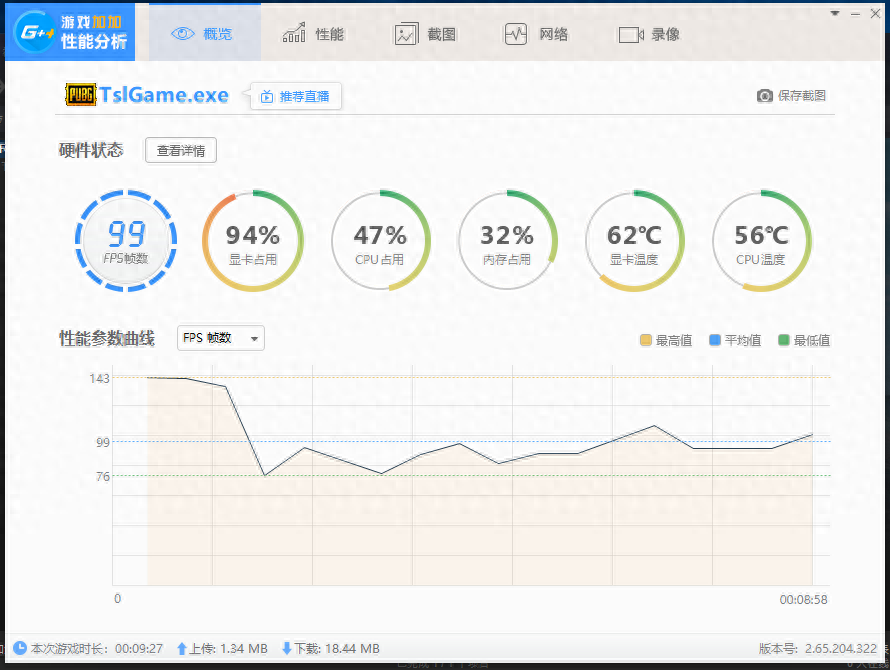Click the clock icon for 本次游戏时长
Image resolution: width=890 pixels, height=670 pixels.
(x=20, y=648)
